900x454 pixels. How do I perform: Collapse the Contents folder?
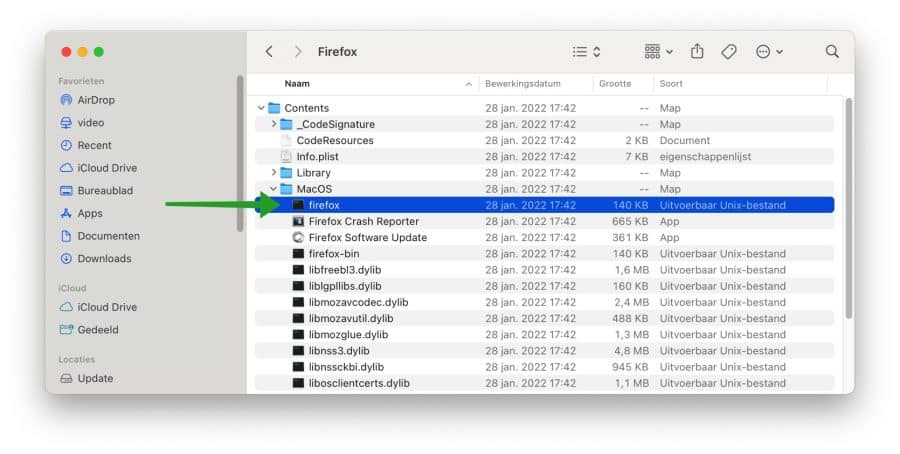tap(261, 108)
